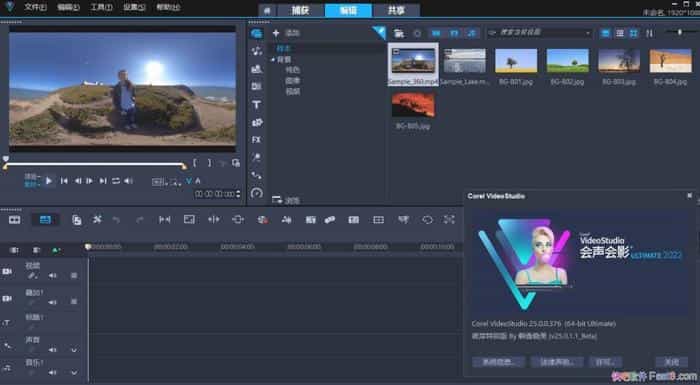
Task: Open the Overlays/Graphics library icon
Action: click(x=256, y=122)
